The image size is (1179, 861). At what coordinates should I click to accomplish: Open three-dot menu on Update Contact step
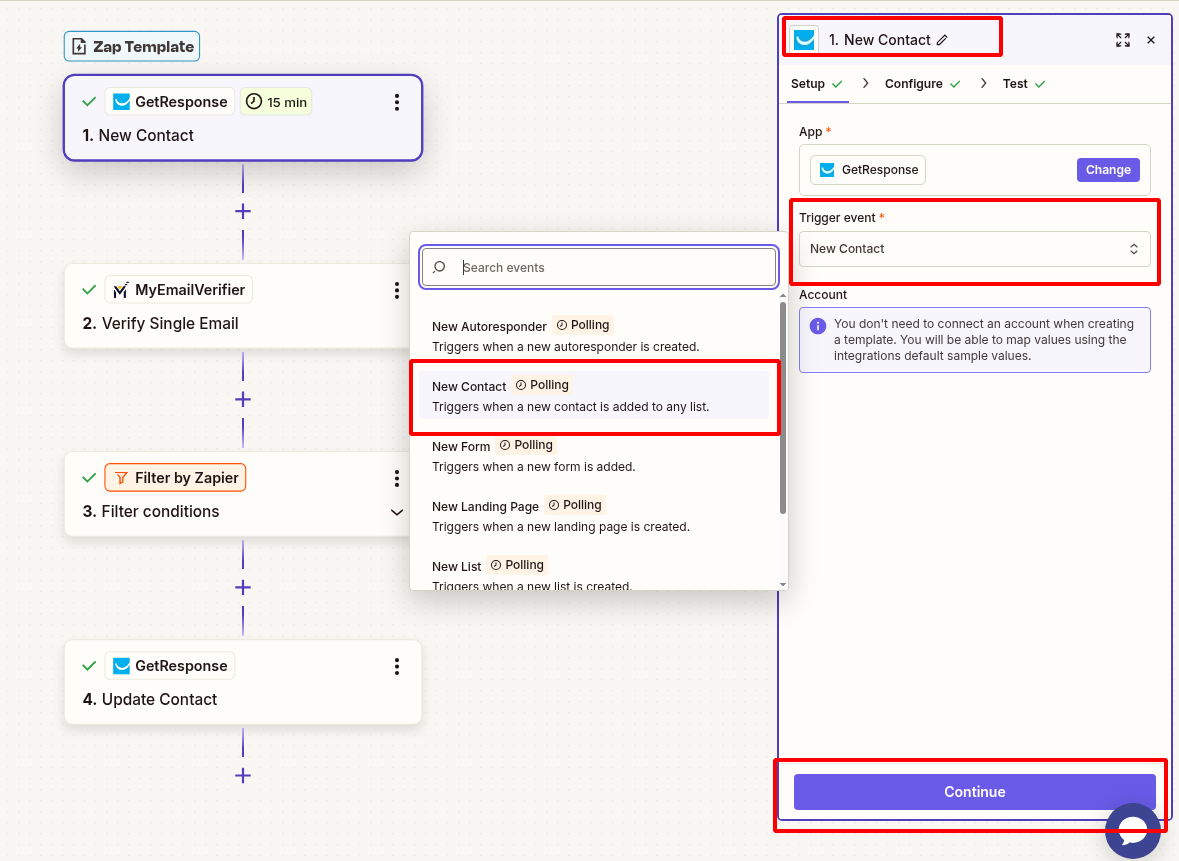click(x=397, y=666)
